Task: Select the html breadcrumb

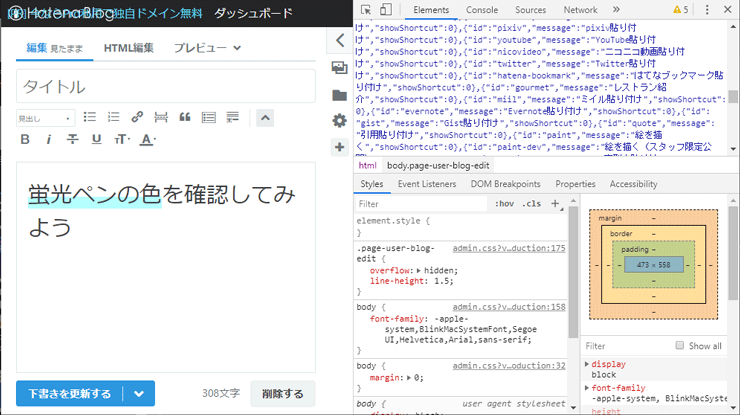Action: tap(367, 165)
